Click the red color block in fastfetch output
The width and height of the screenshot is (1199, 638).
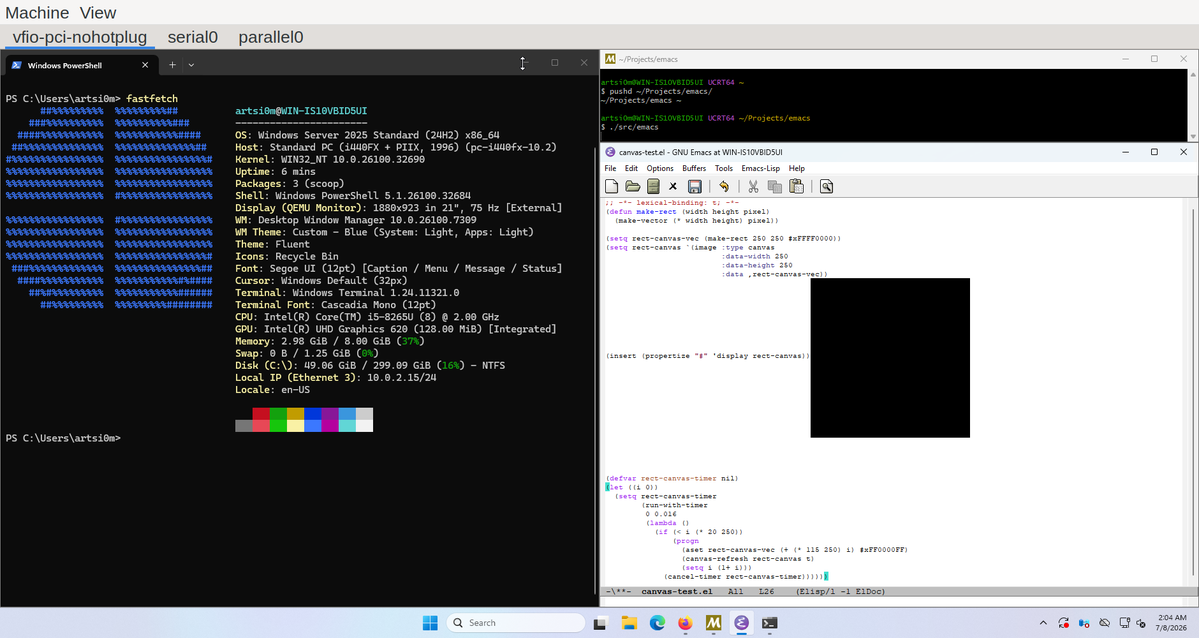click(261, 414)
